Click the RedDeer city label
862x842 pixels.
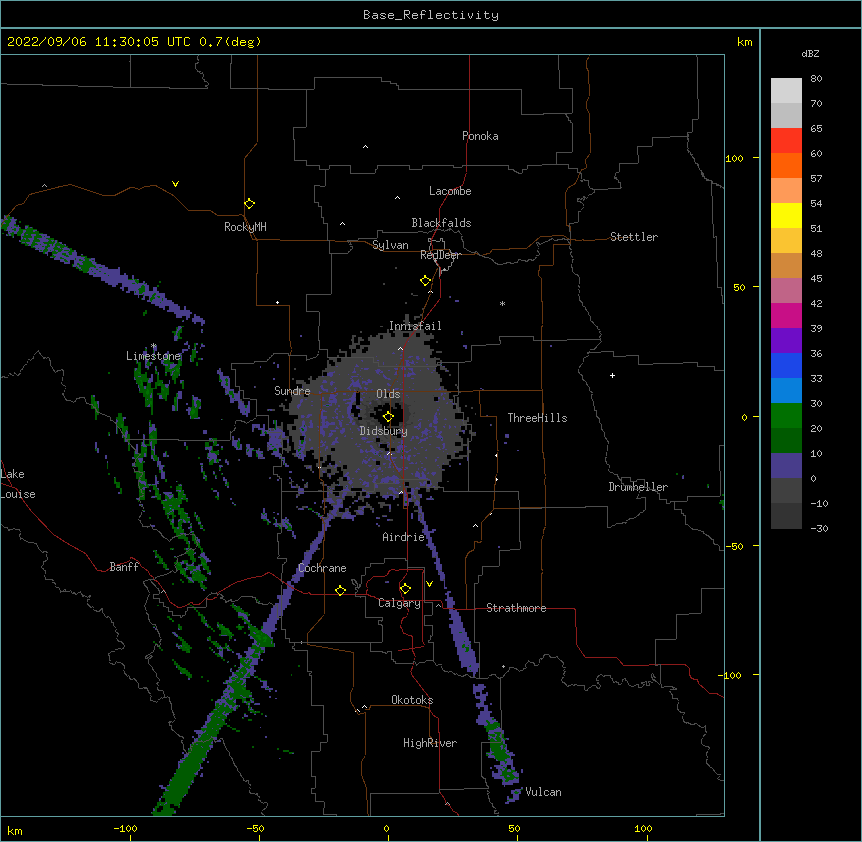click(440, 255)
